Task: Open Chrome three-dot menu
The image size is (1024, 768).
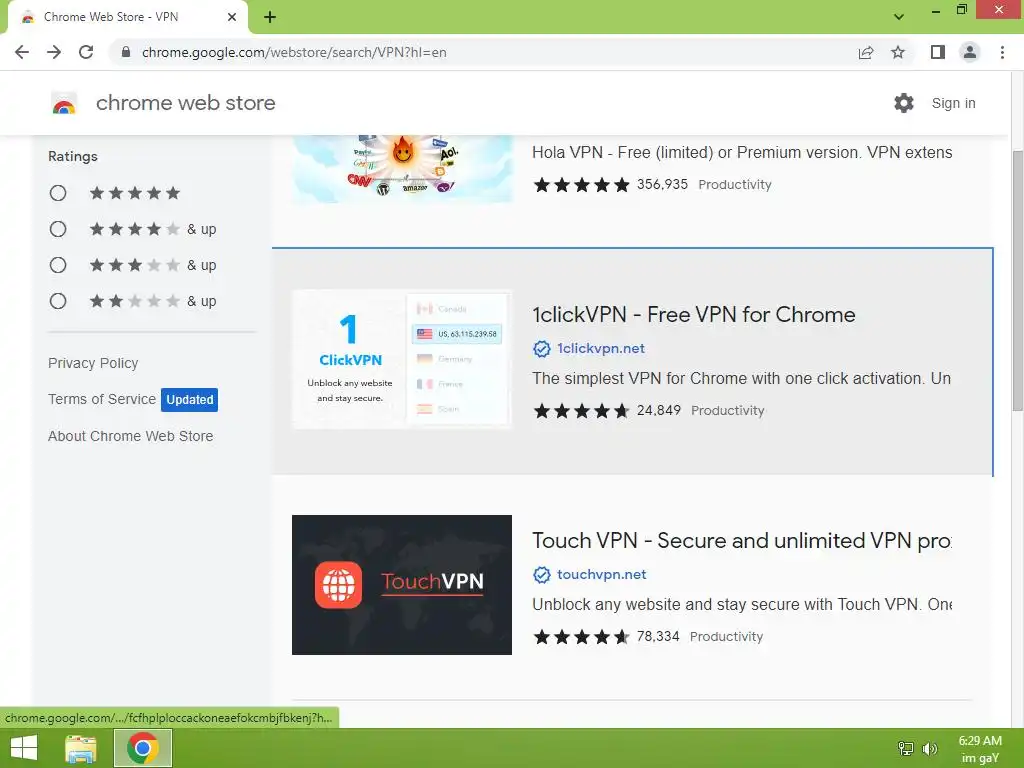Action: (x=1002, y=52)
